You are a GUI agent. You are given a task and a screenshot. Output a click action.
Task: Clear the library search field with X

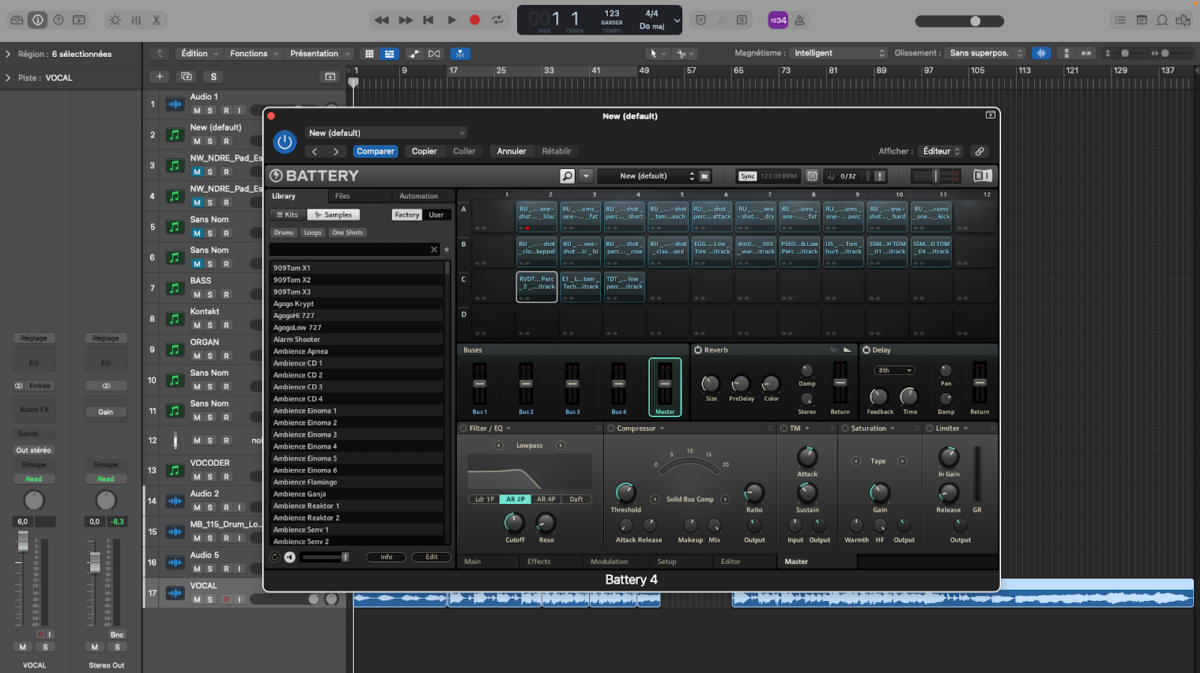point(434,250)
